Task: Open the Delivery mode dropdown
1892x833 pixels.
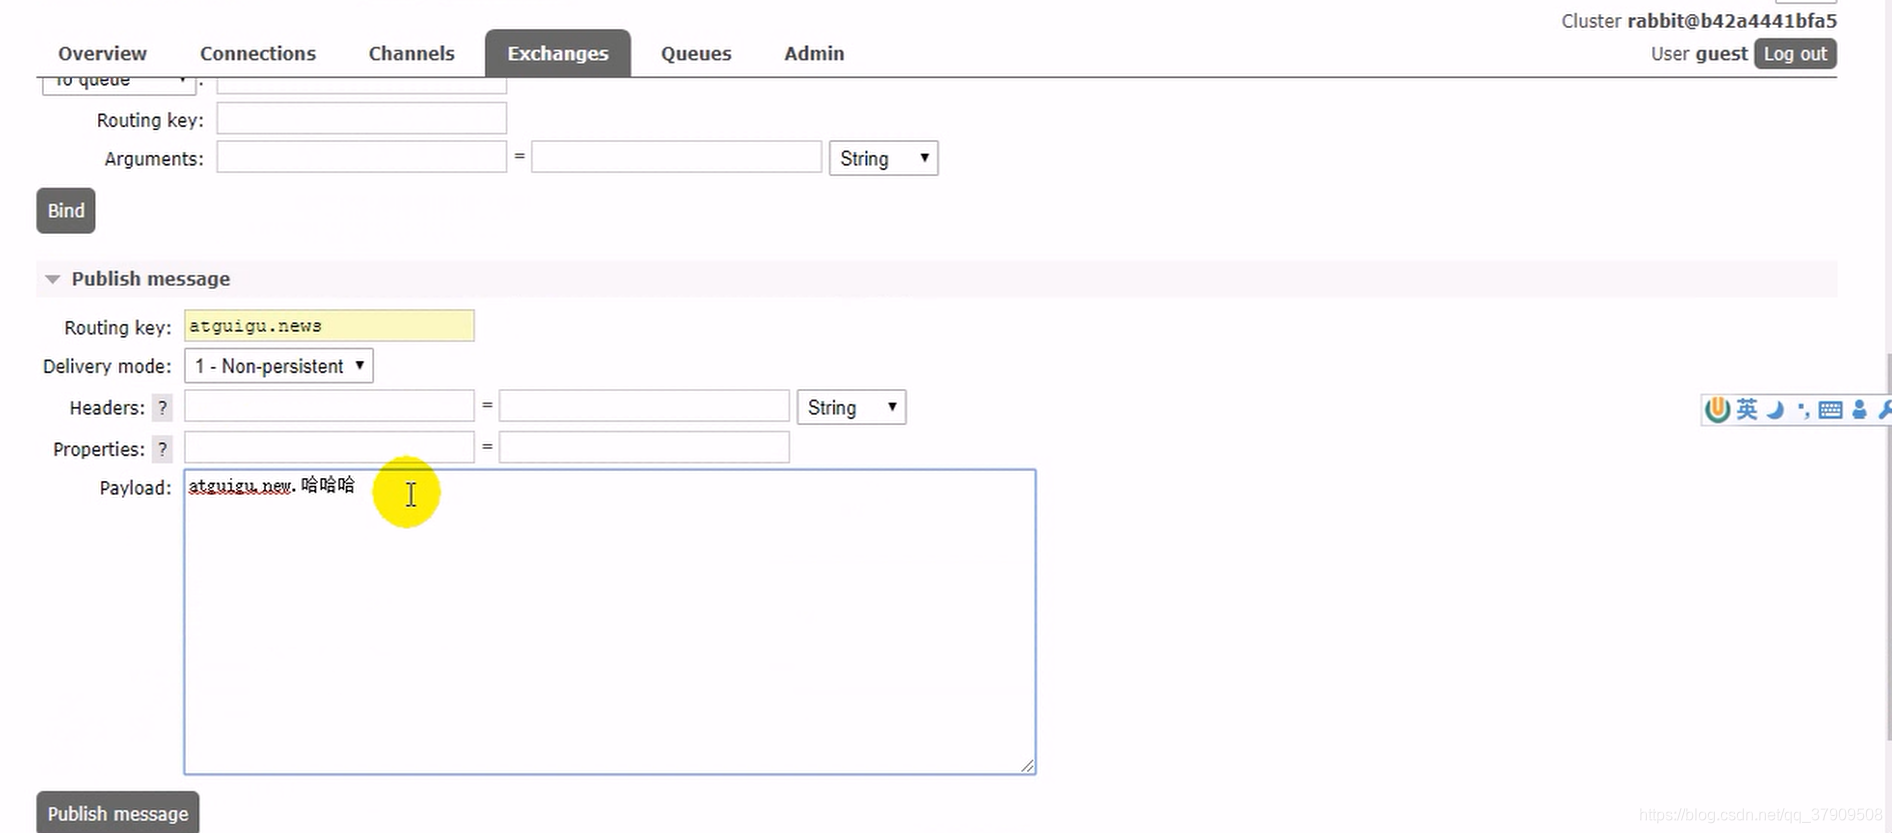Action: tap(279, 366)
